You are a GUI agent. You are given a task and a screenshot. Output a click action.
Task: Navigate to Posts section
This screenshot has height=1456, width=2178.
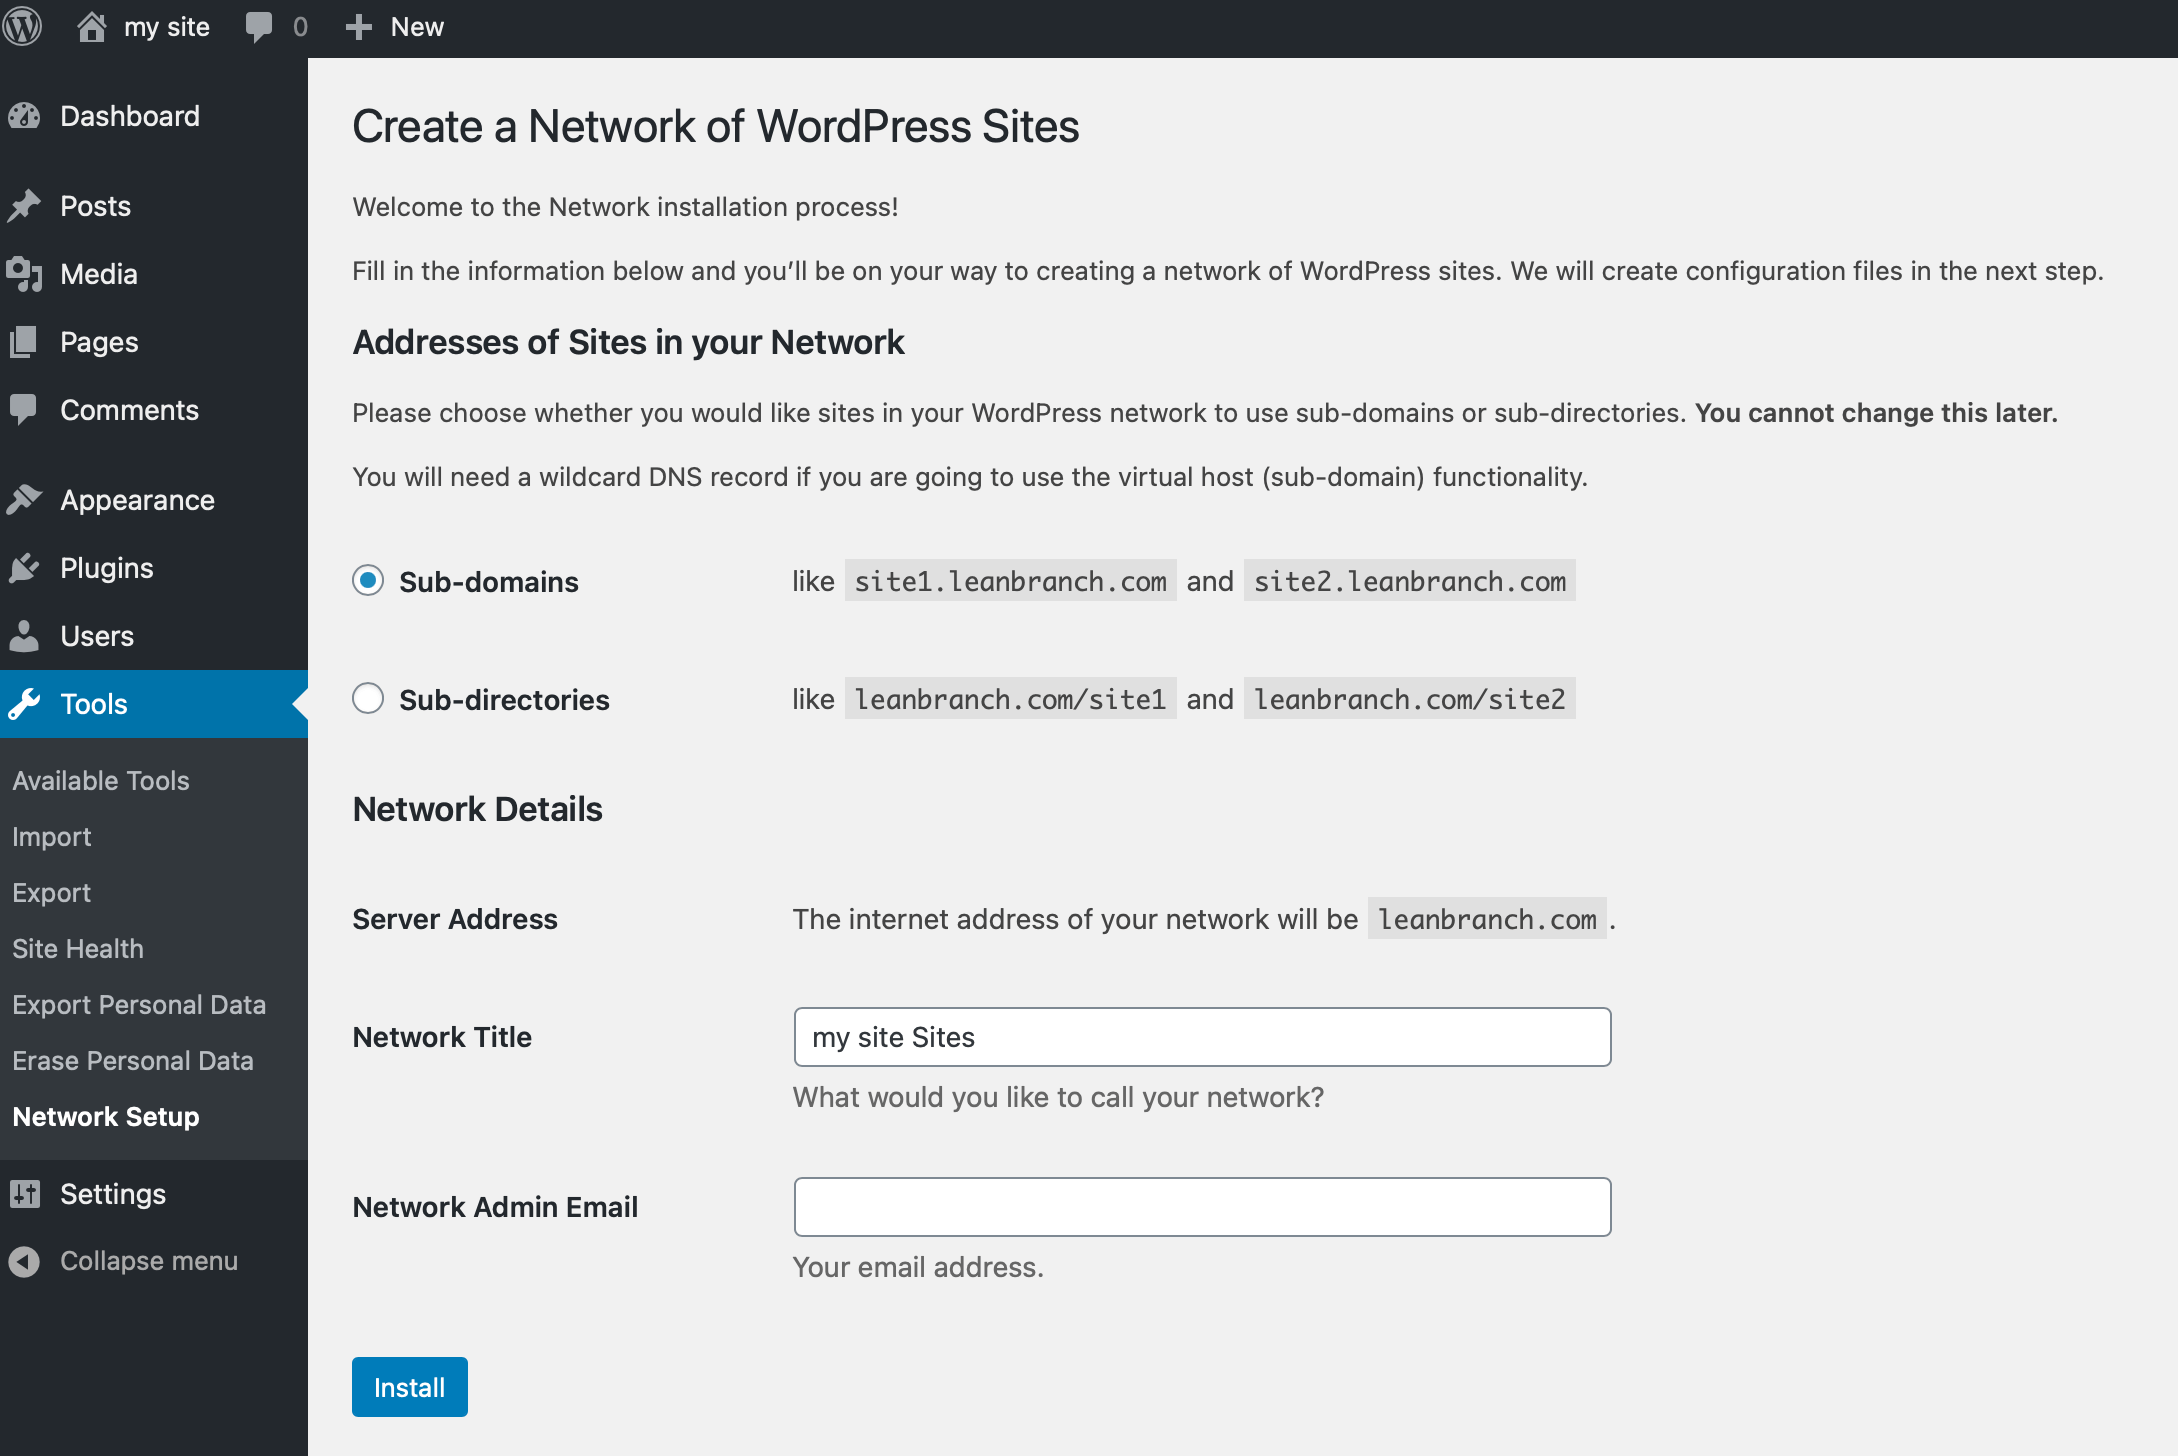pyautogui.click(x=93, y=206)
